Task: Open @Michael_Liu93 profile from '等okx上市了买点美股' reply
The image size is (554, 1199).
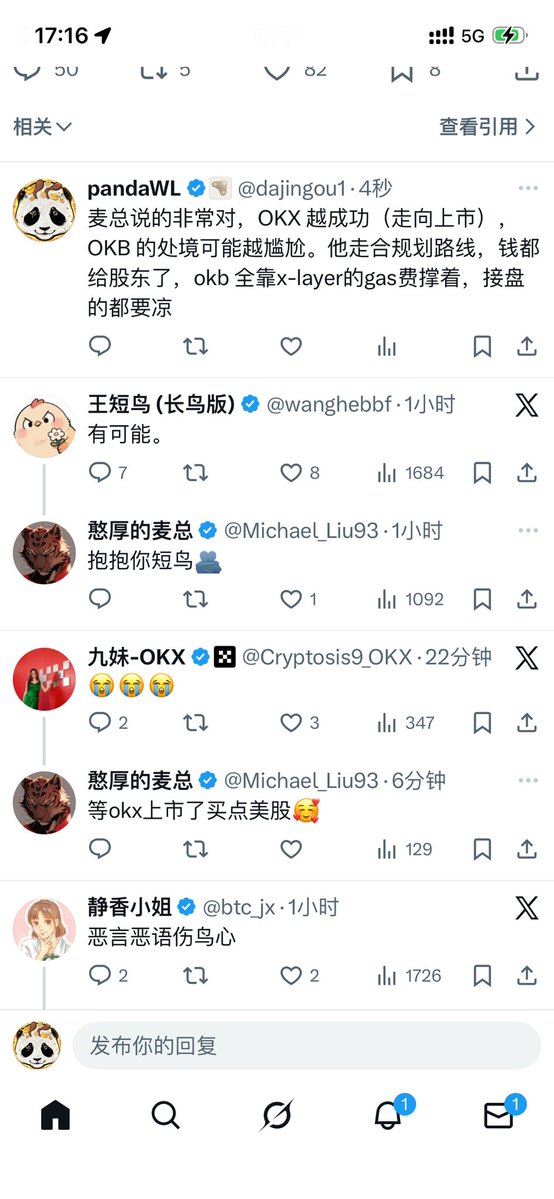Action: click(301, 781)
